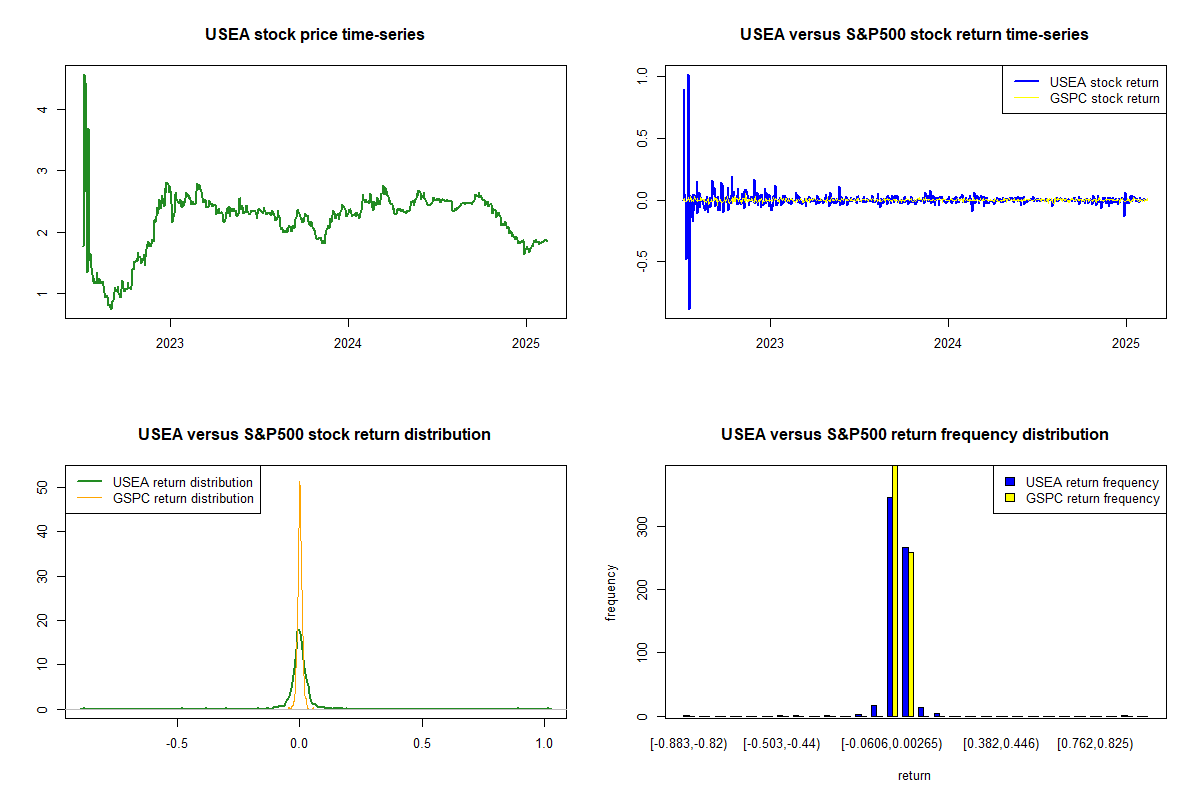Click the 'return' x-axis label of the histogram

(914, 775)
